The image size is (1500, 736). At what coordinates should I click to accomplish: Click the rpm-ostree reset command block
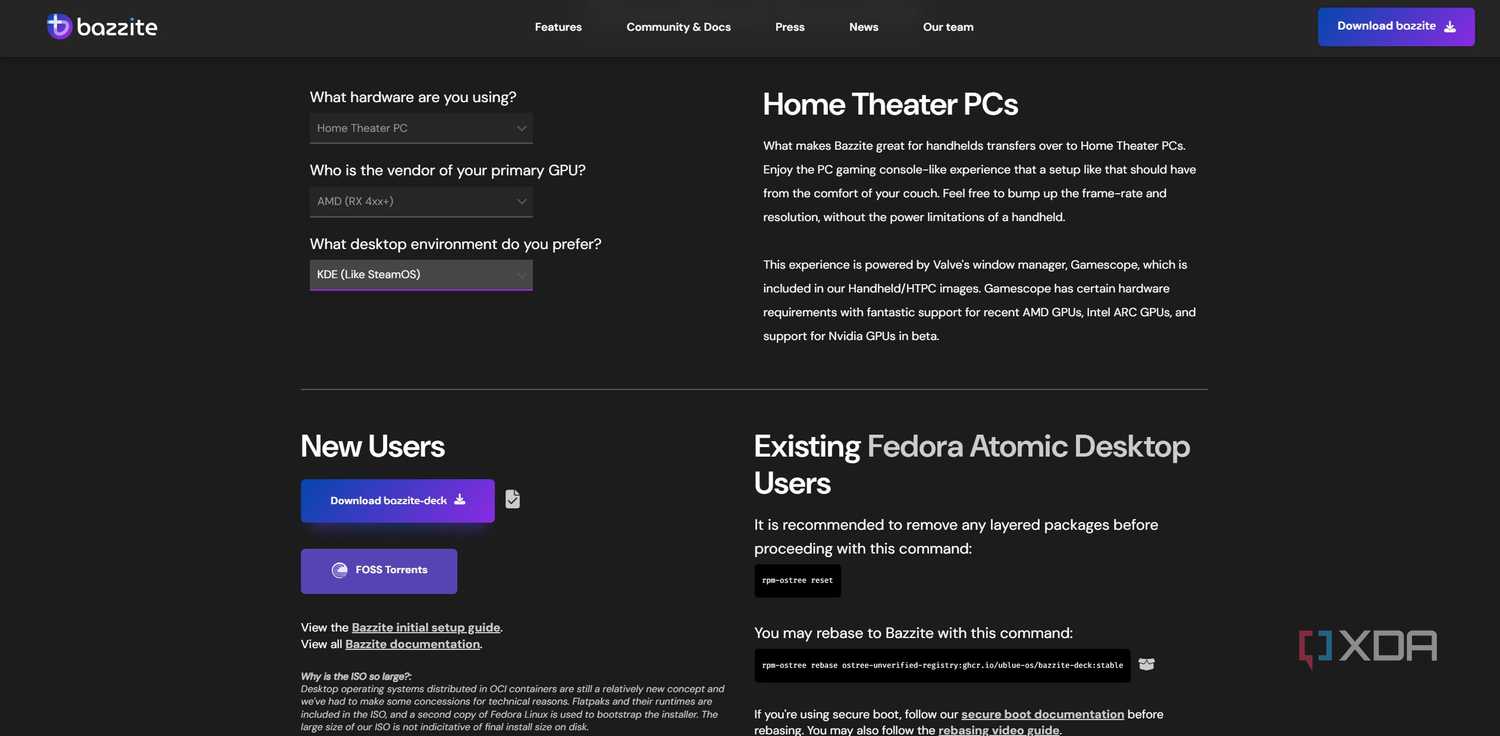pyautogui.click(x=797, y=581)
